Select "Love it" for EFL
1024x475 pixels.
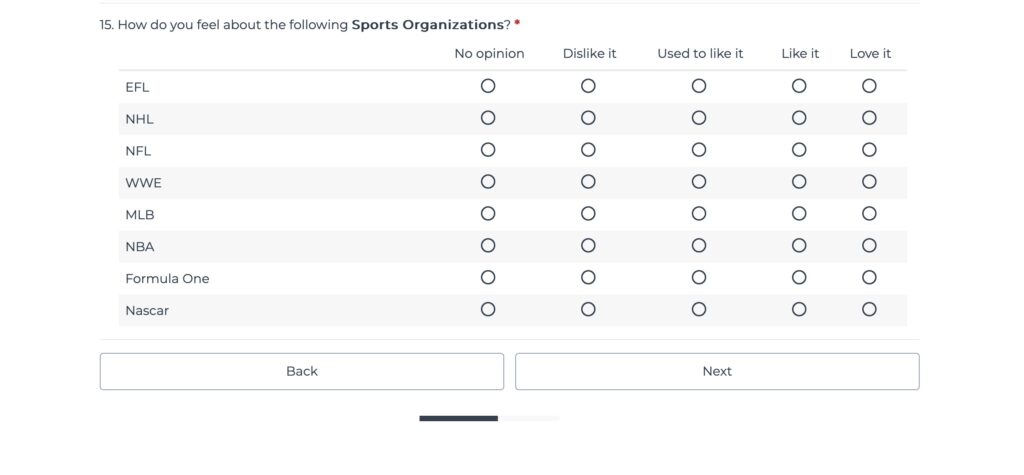(869, 86)
